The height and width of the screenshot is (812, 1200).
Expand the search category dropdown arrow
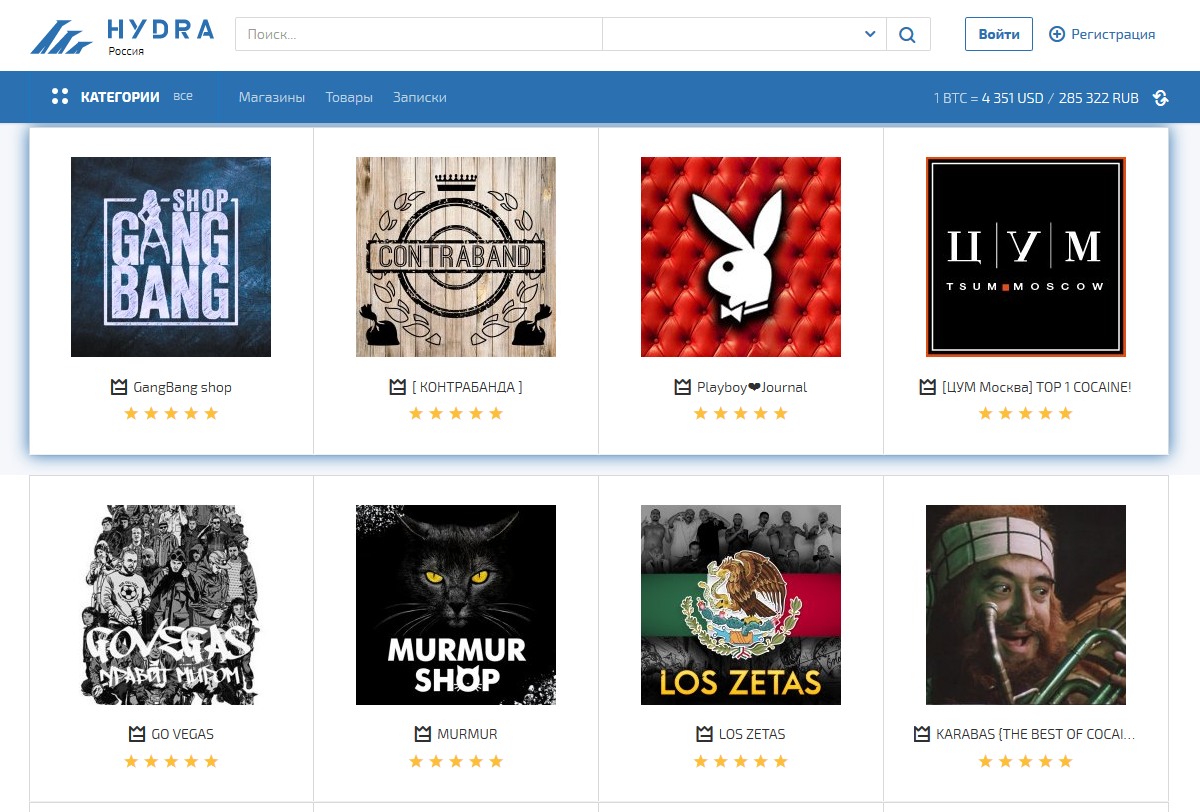(x=869, y=35)
